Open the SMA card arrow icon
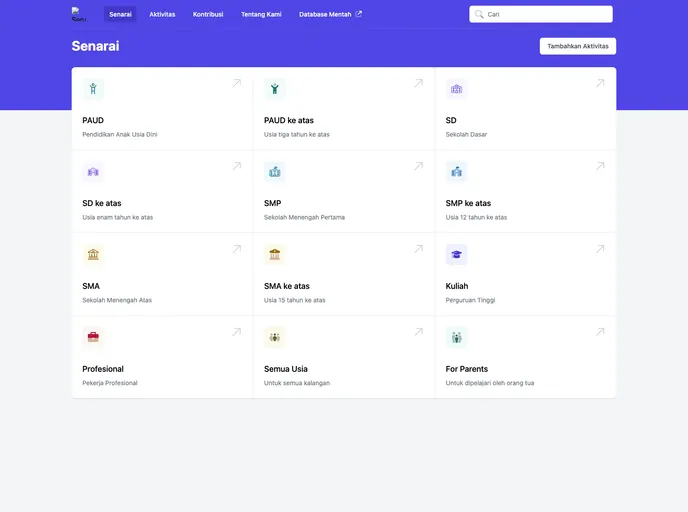 click(237, 249)
